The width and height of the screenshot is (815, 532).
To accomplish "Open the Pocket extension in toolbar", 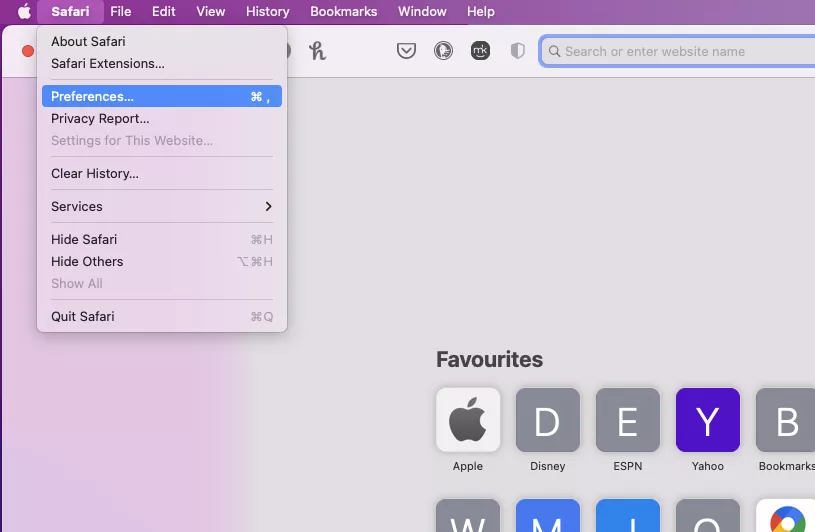I will (406, 51).
